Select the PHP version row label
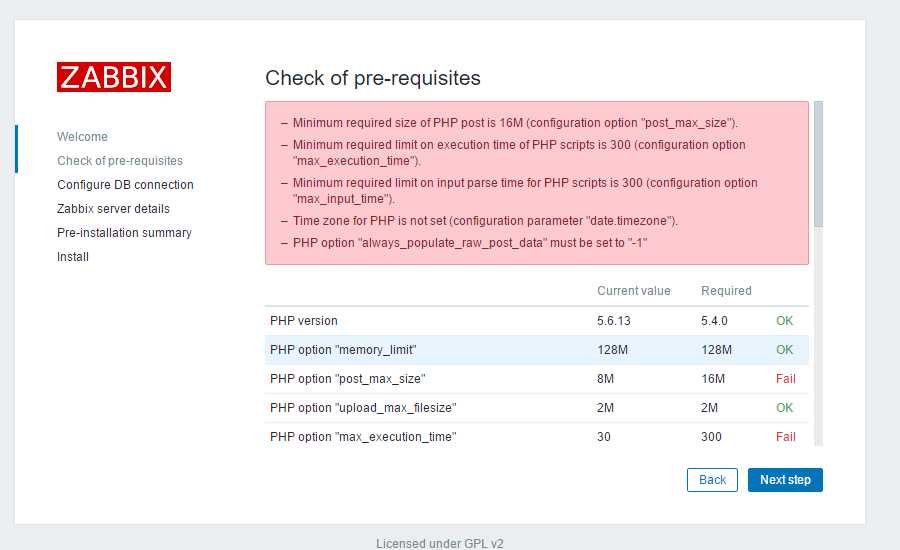The image size is (900, 550). [304, 321]
